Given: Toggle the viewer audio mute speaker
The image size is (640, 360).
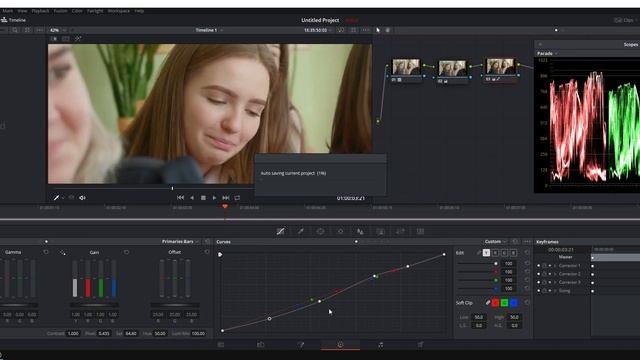Looking at the screenshot, I should [x=82, y=198].
